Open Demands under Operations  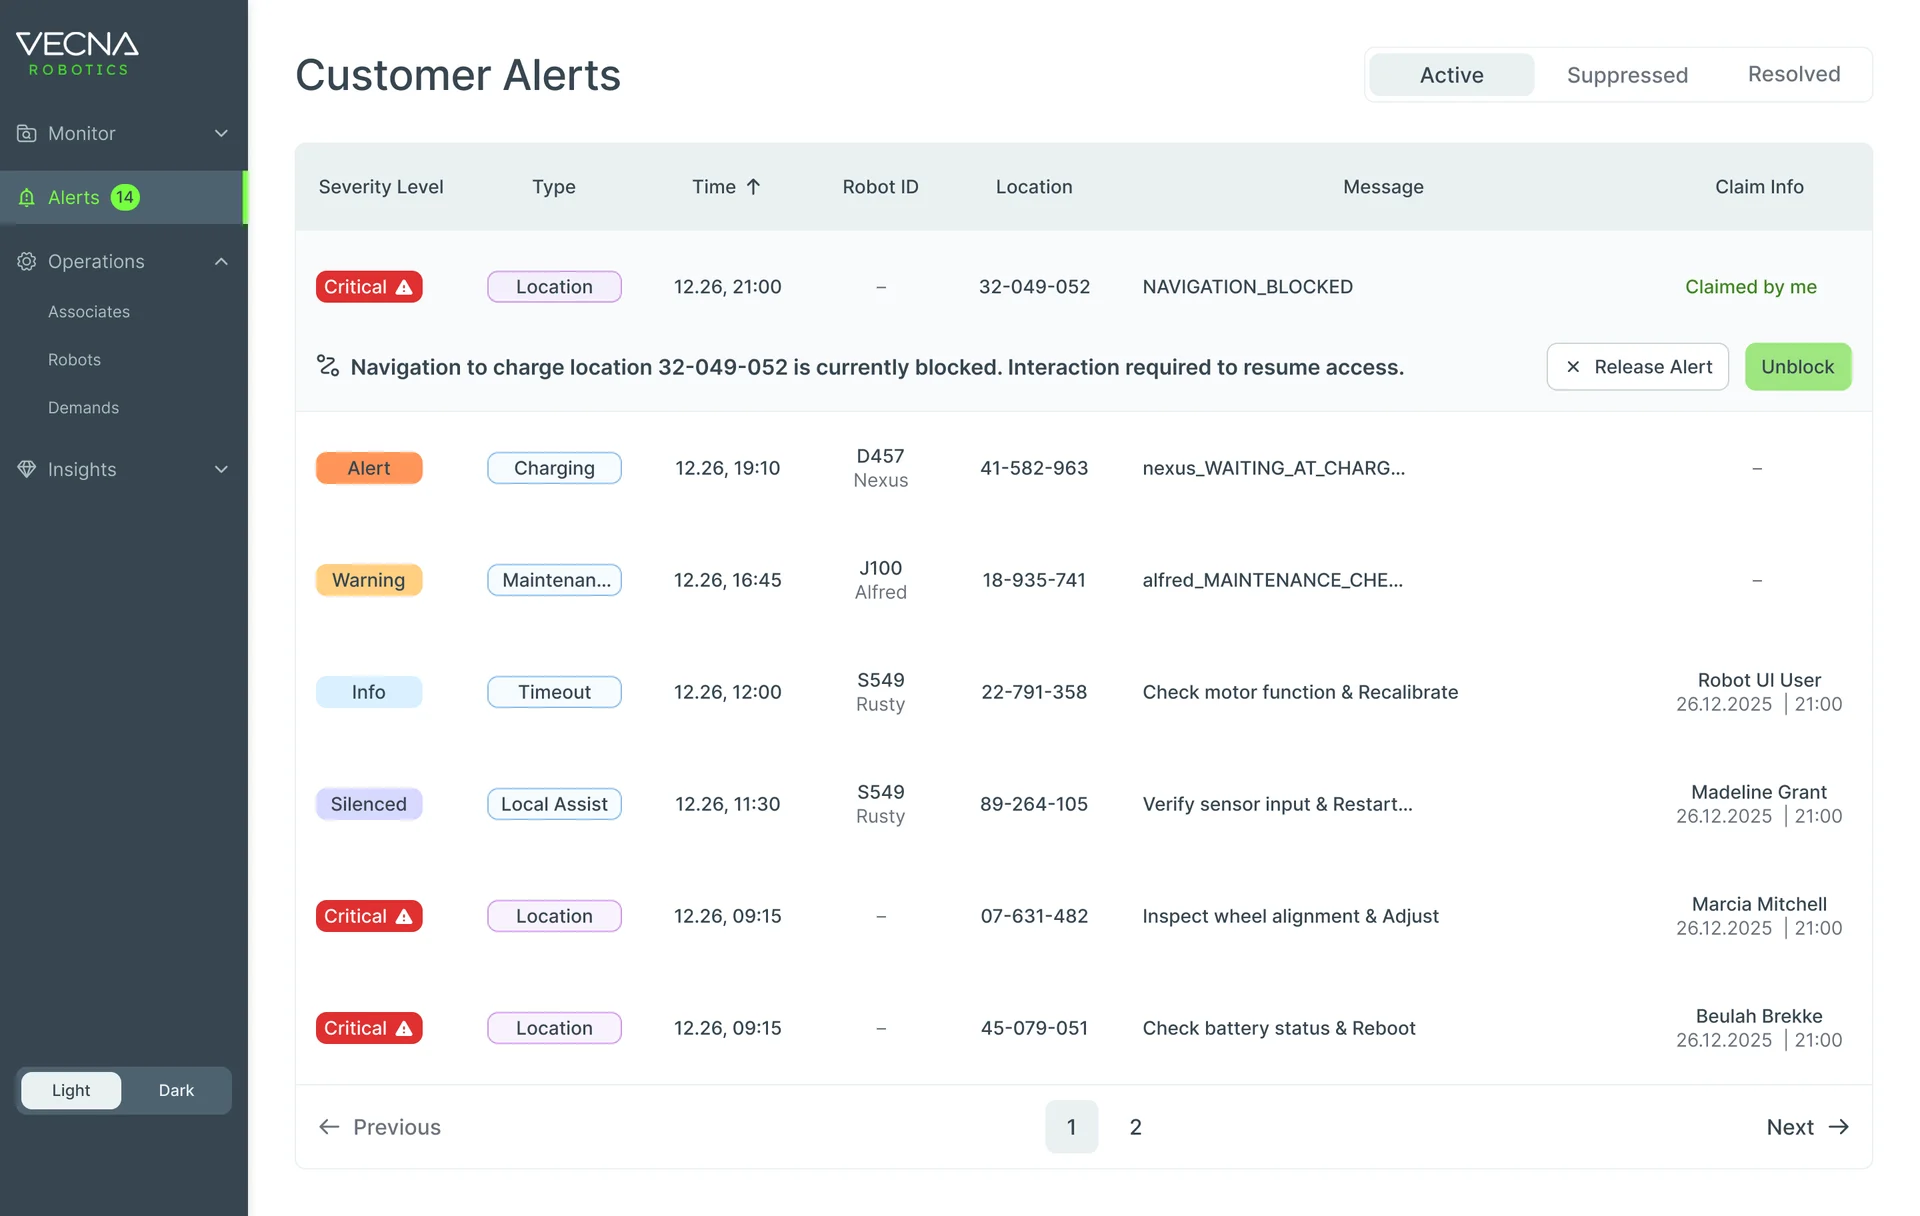tap(83, 408)
